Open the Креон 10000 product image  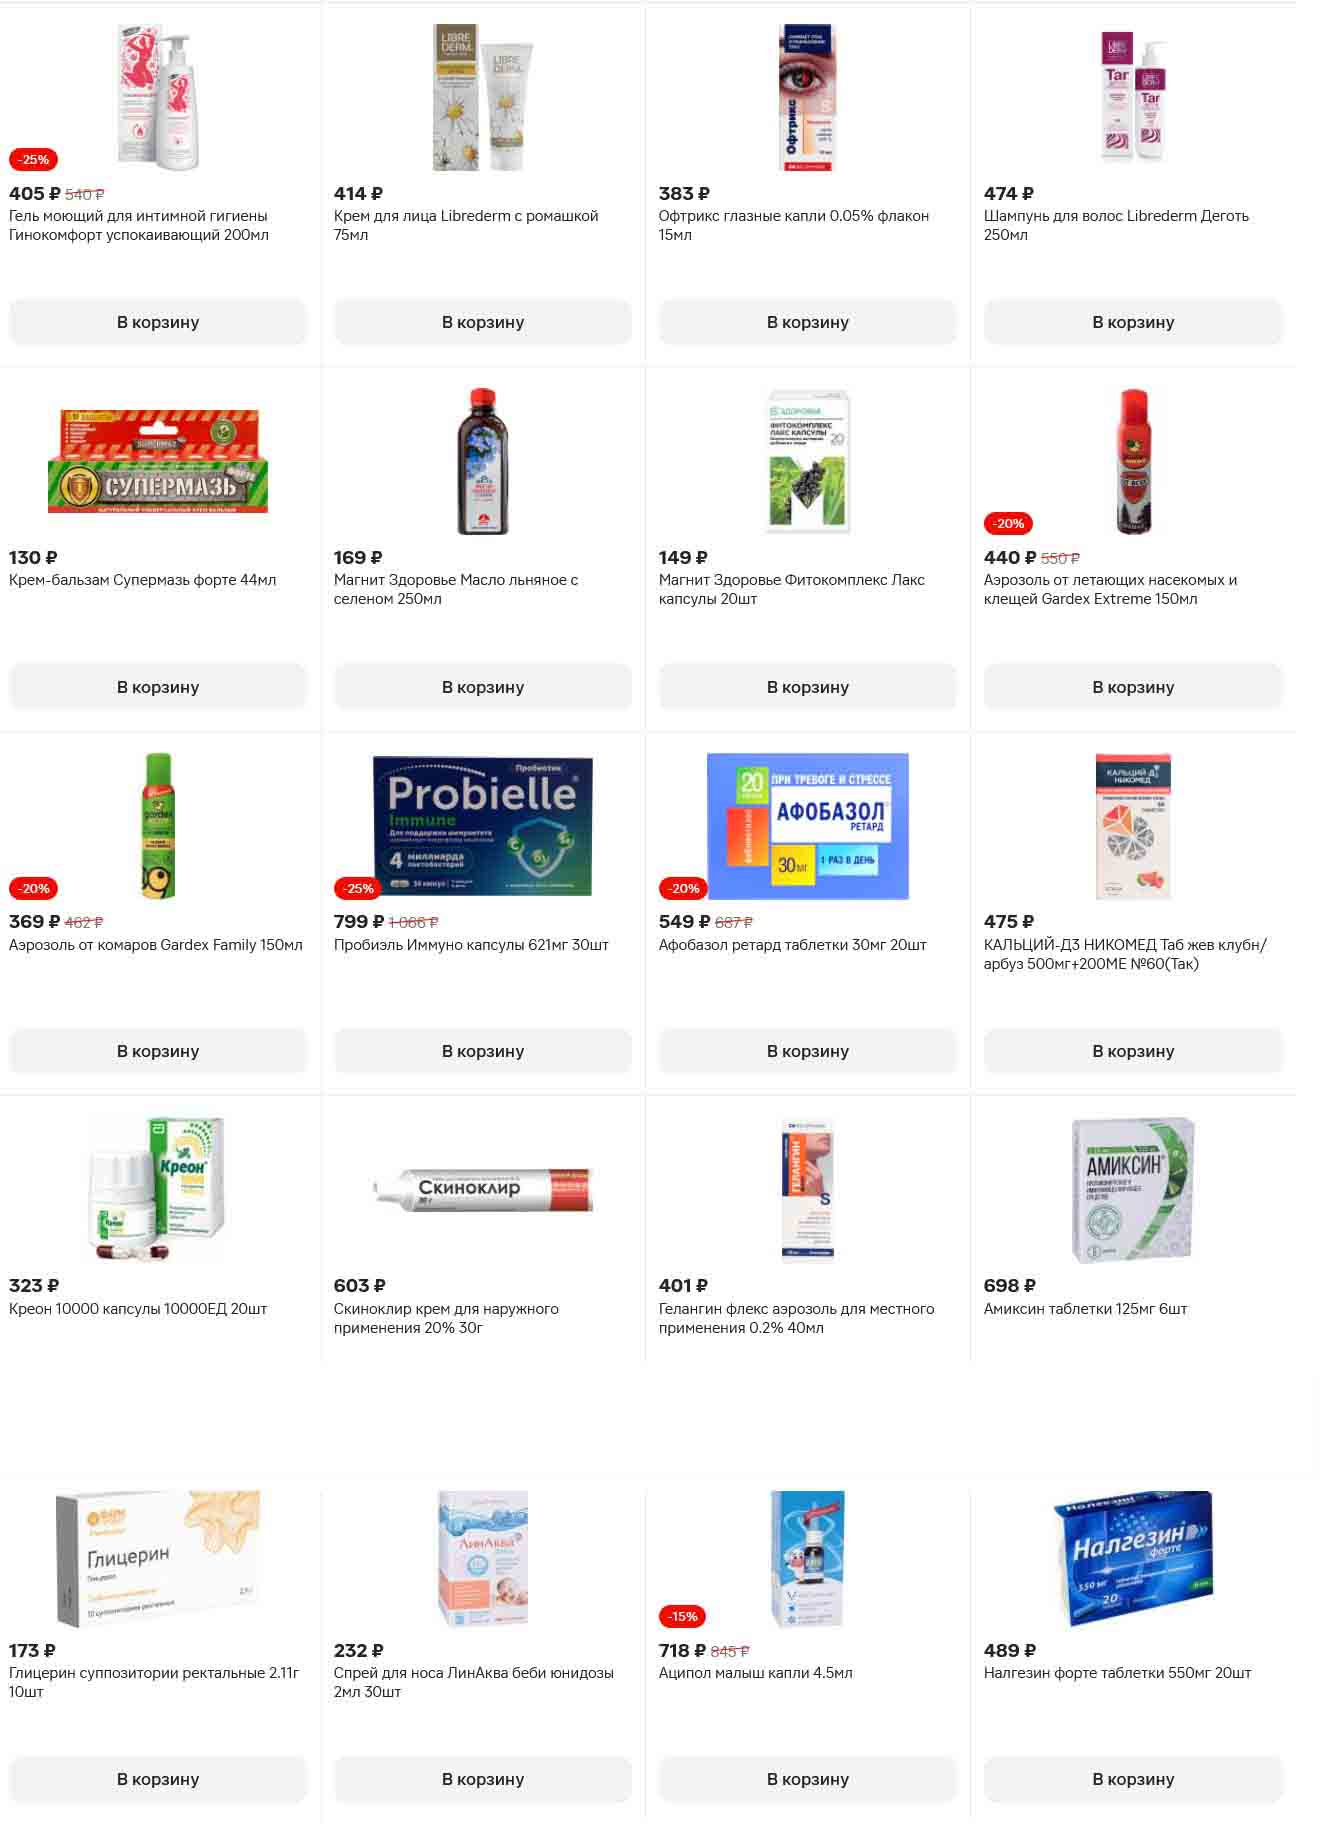pos(158,1190)
